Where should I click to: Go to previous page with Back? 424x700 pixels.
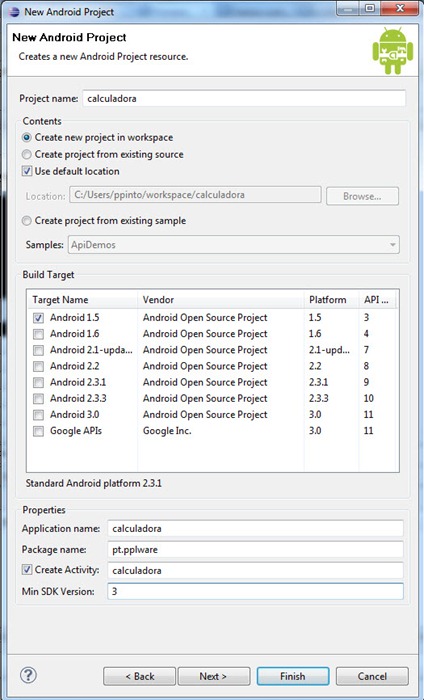(x=139, y=676)
